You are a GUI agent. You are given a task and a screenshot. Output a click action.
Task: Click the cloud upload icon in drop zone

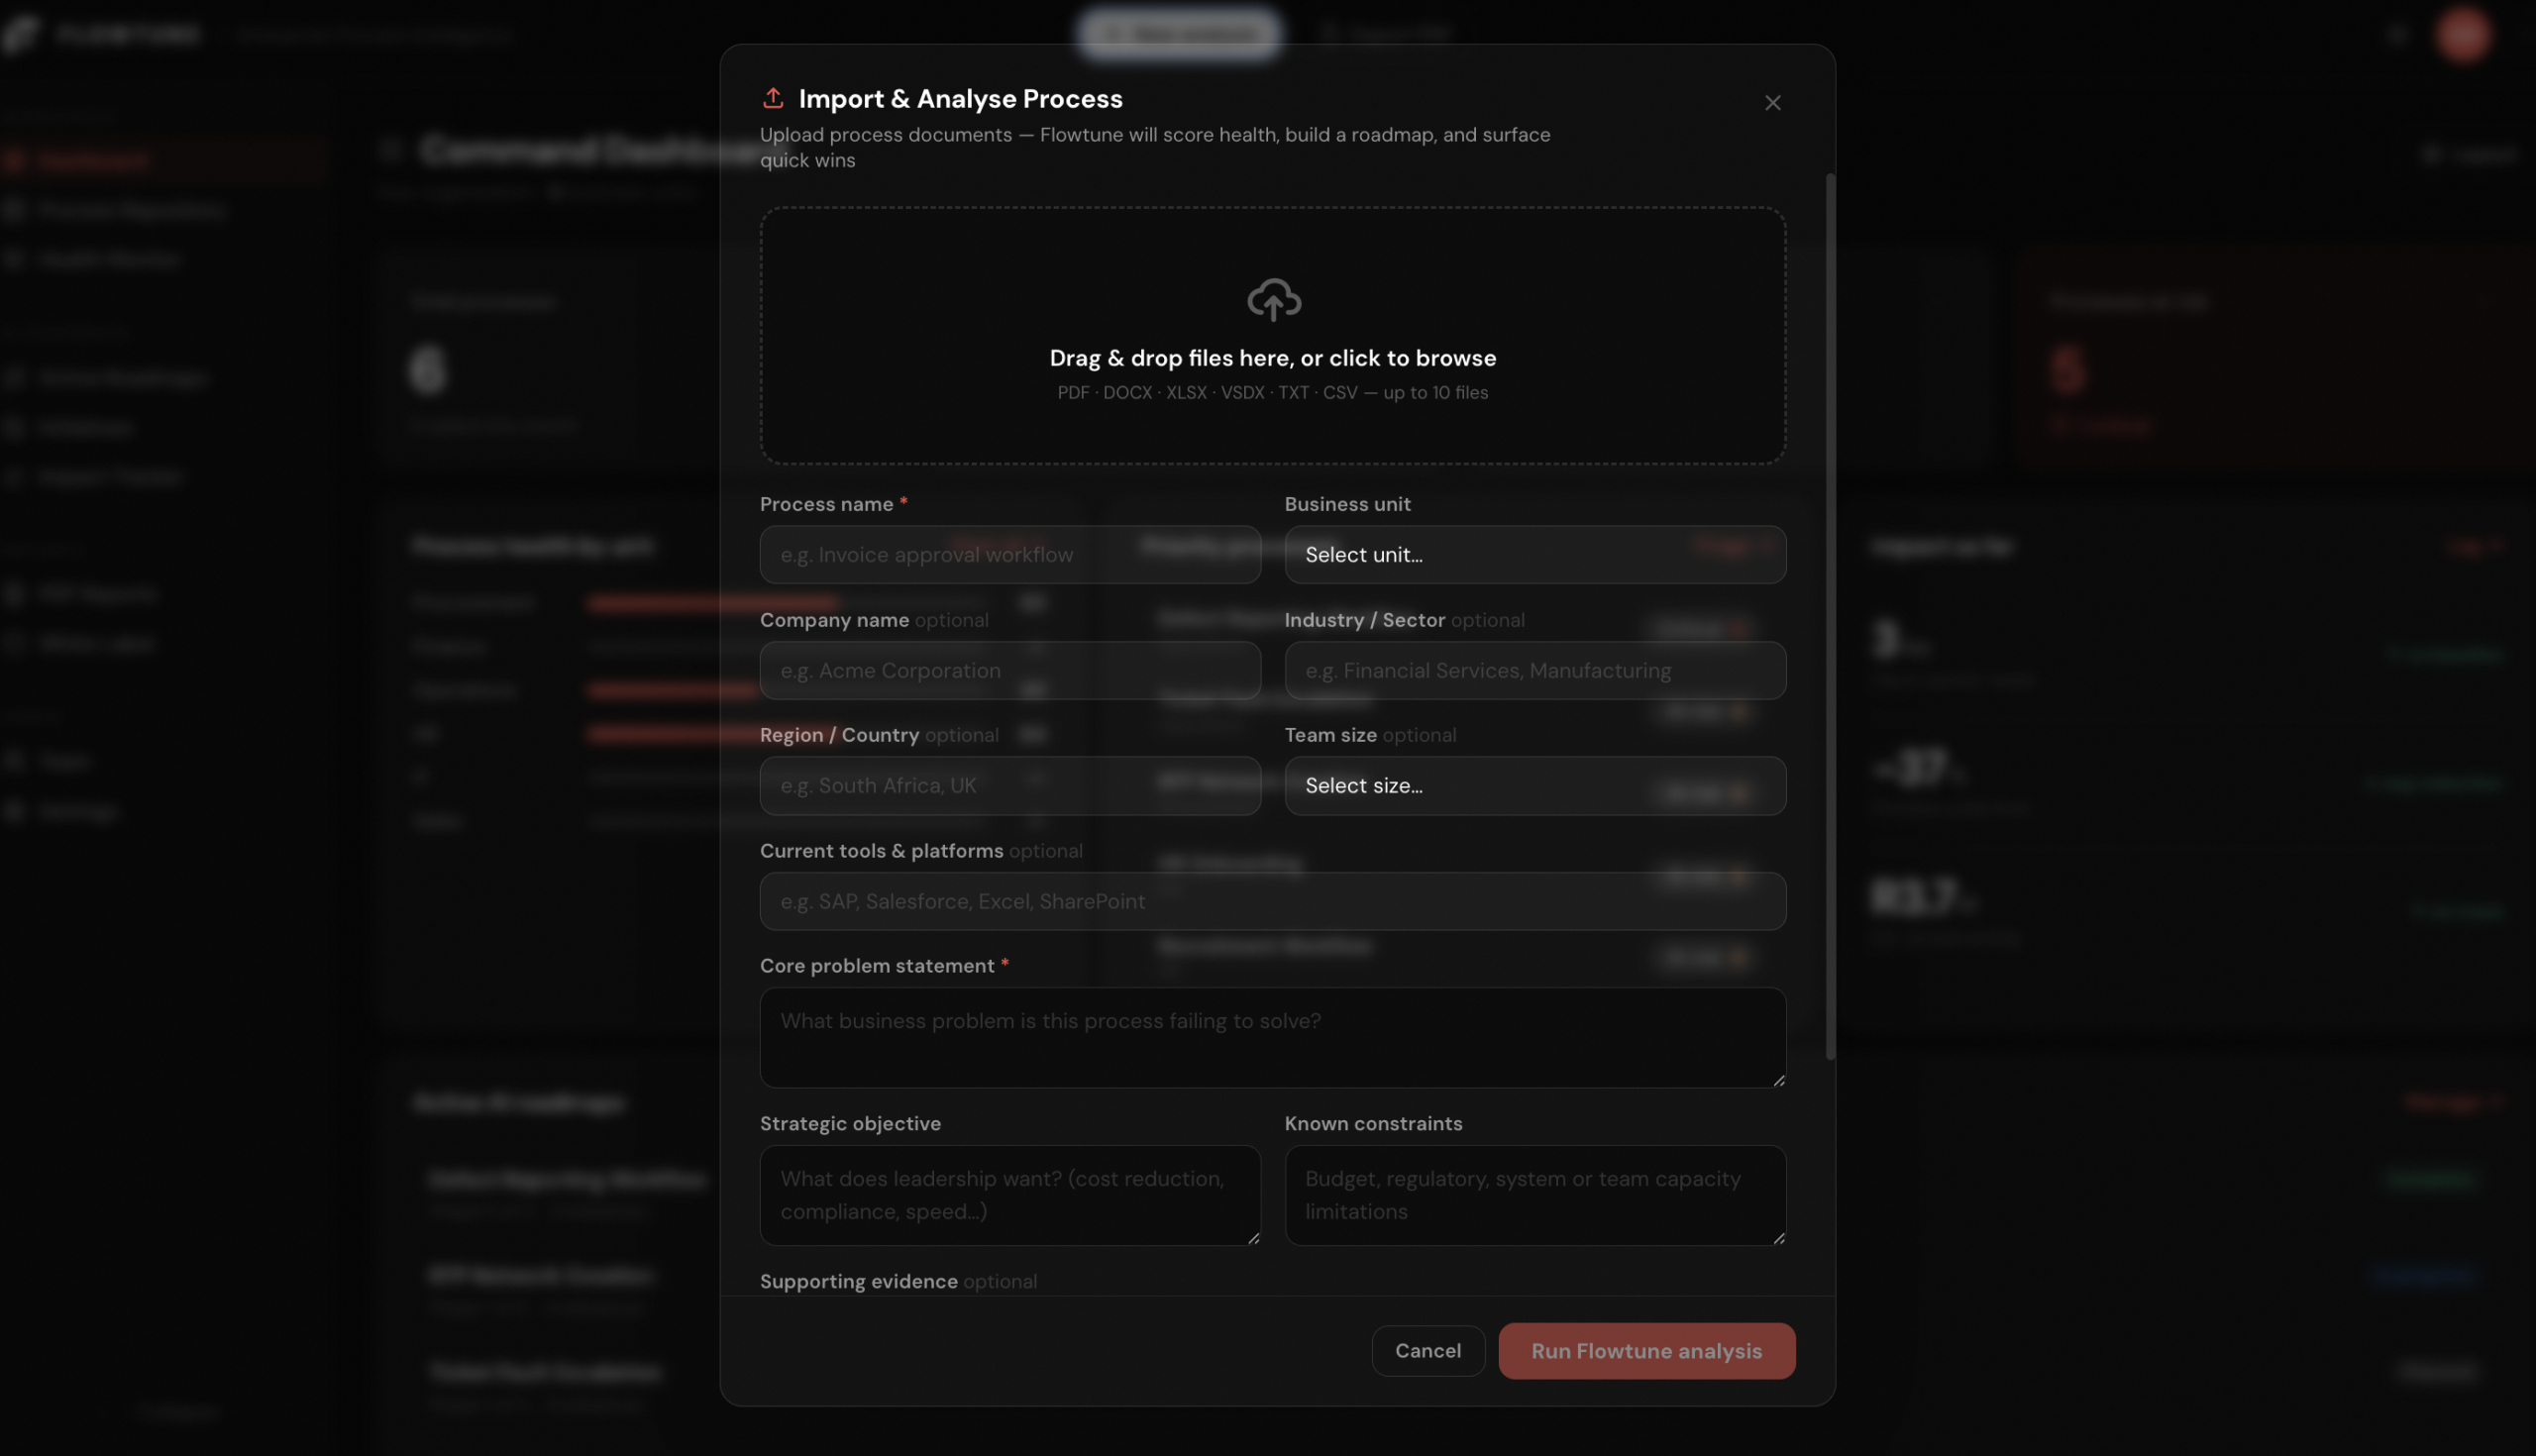tap(1273, 300)
